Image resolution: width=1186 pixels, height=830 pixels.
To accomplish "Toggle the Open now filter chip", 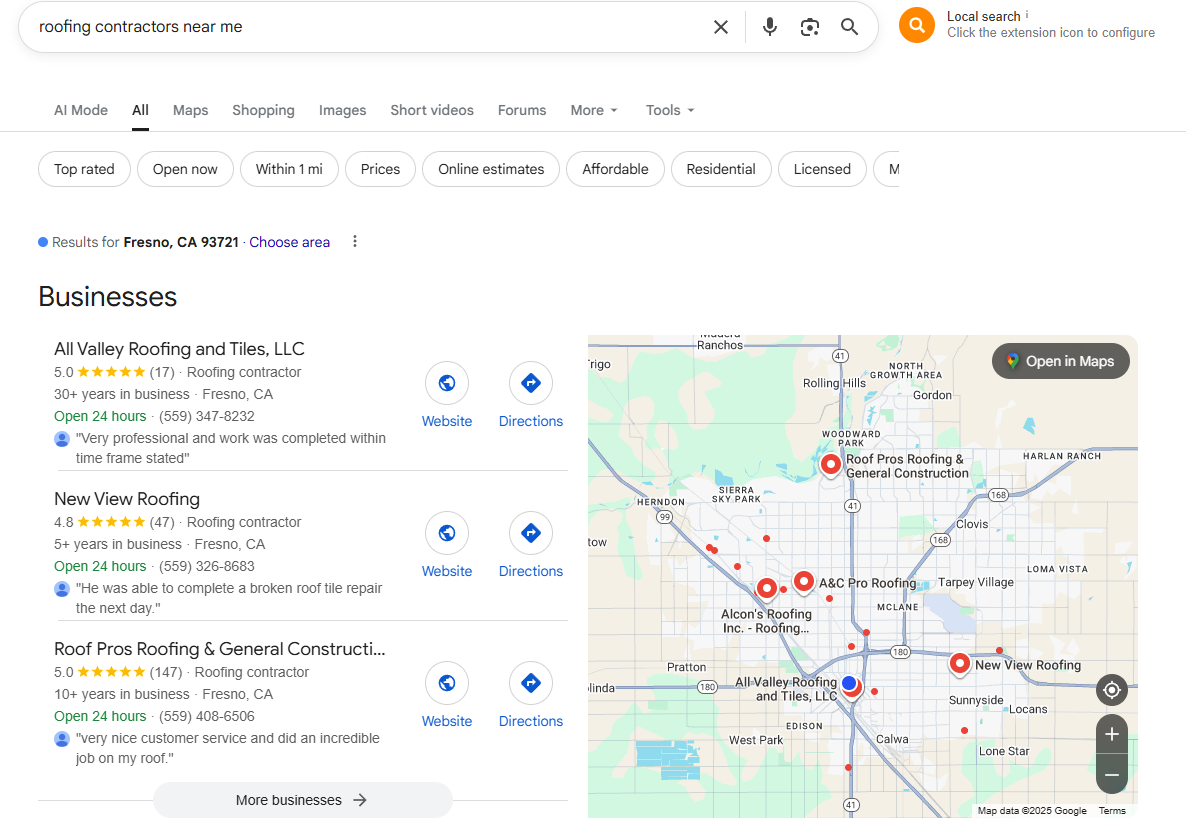I will click(185, 169).
